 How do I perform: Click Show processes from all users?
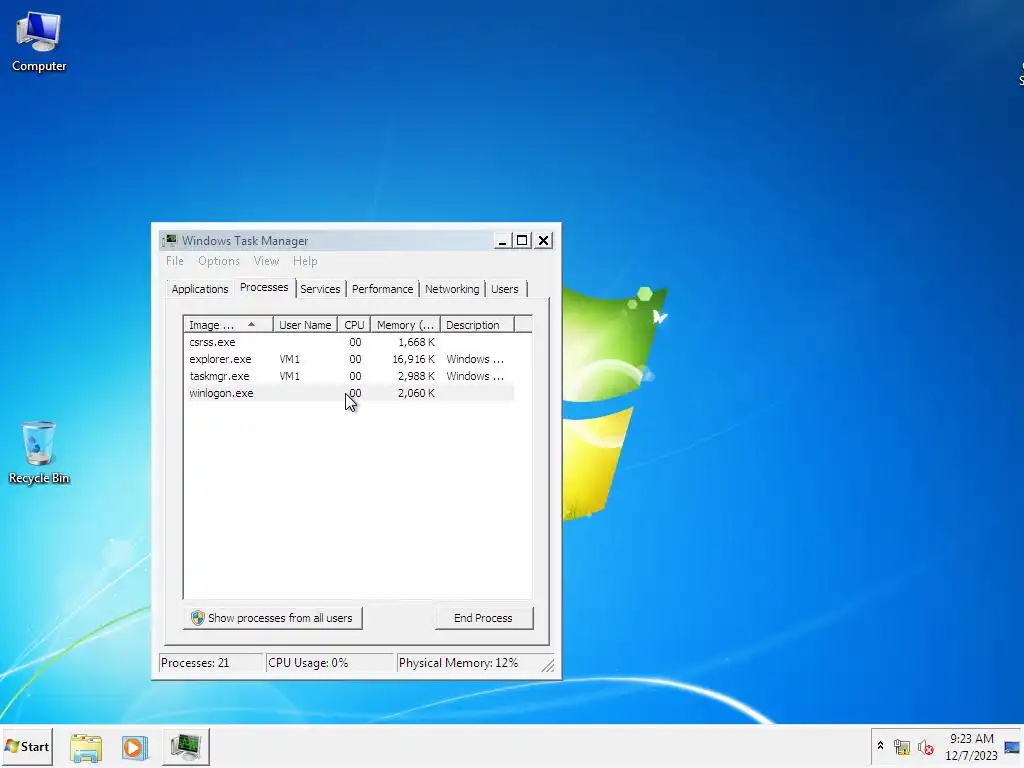click(x=272, y=618)
